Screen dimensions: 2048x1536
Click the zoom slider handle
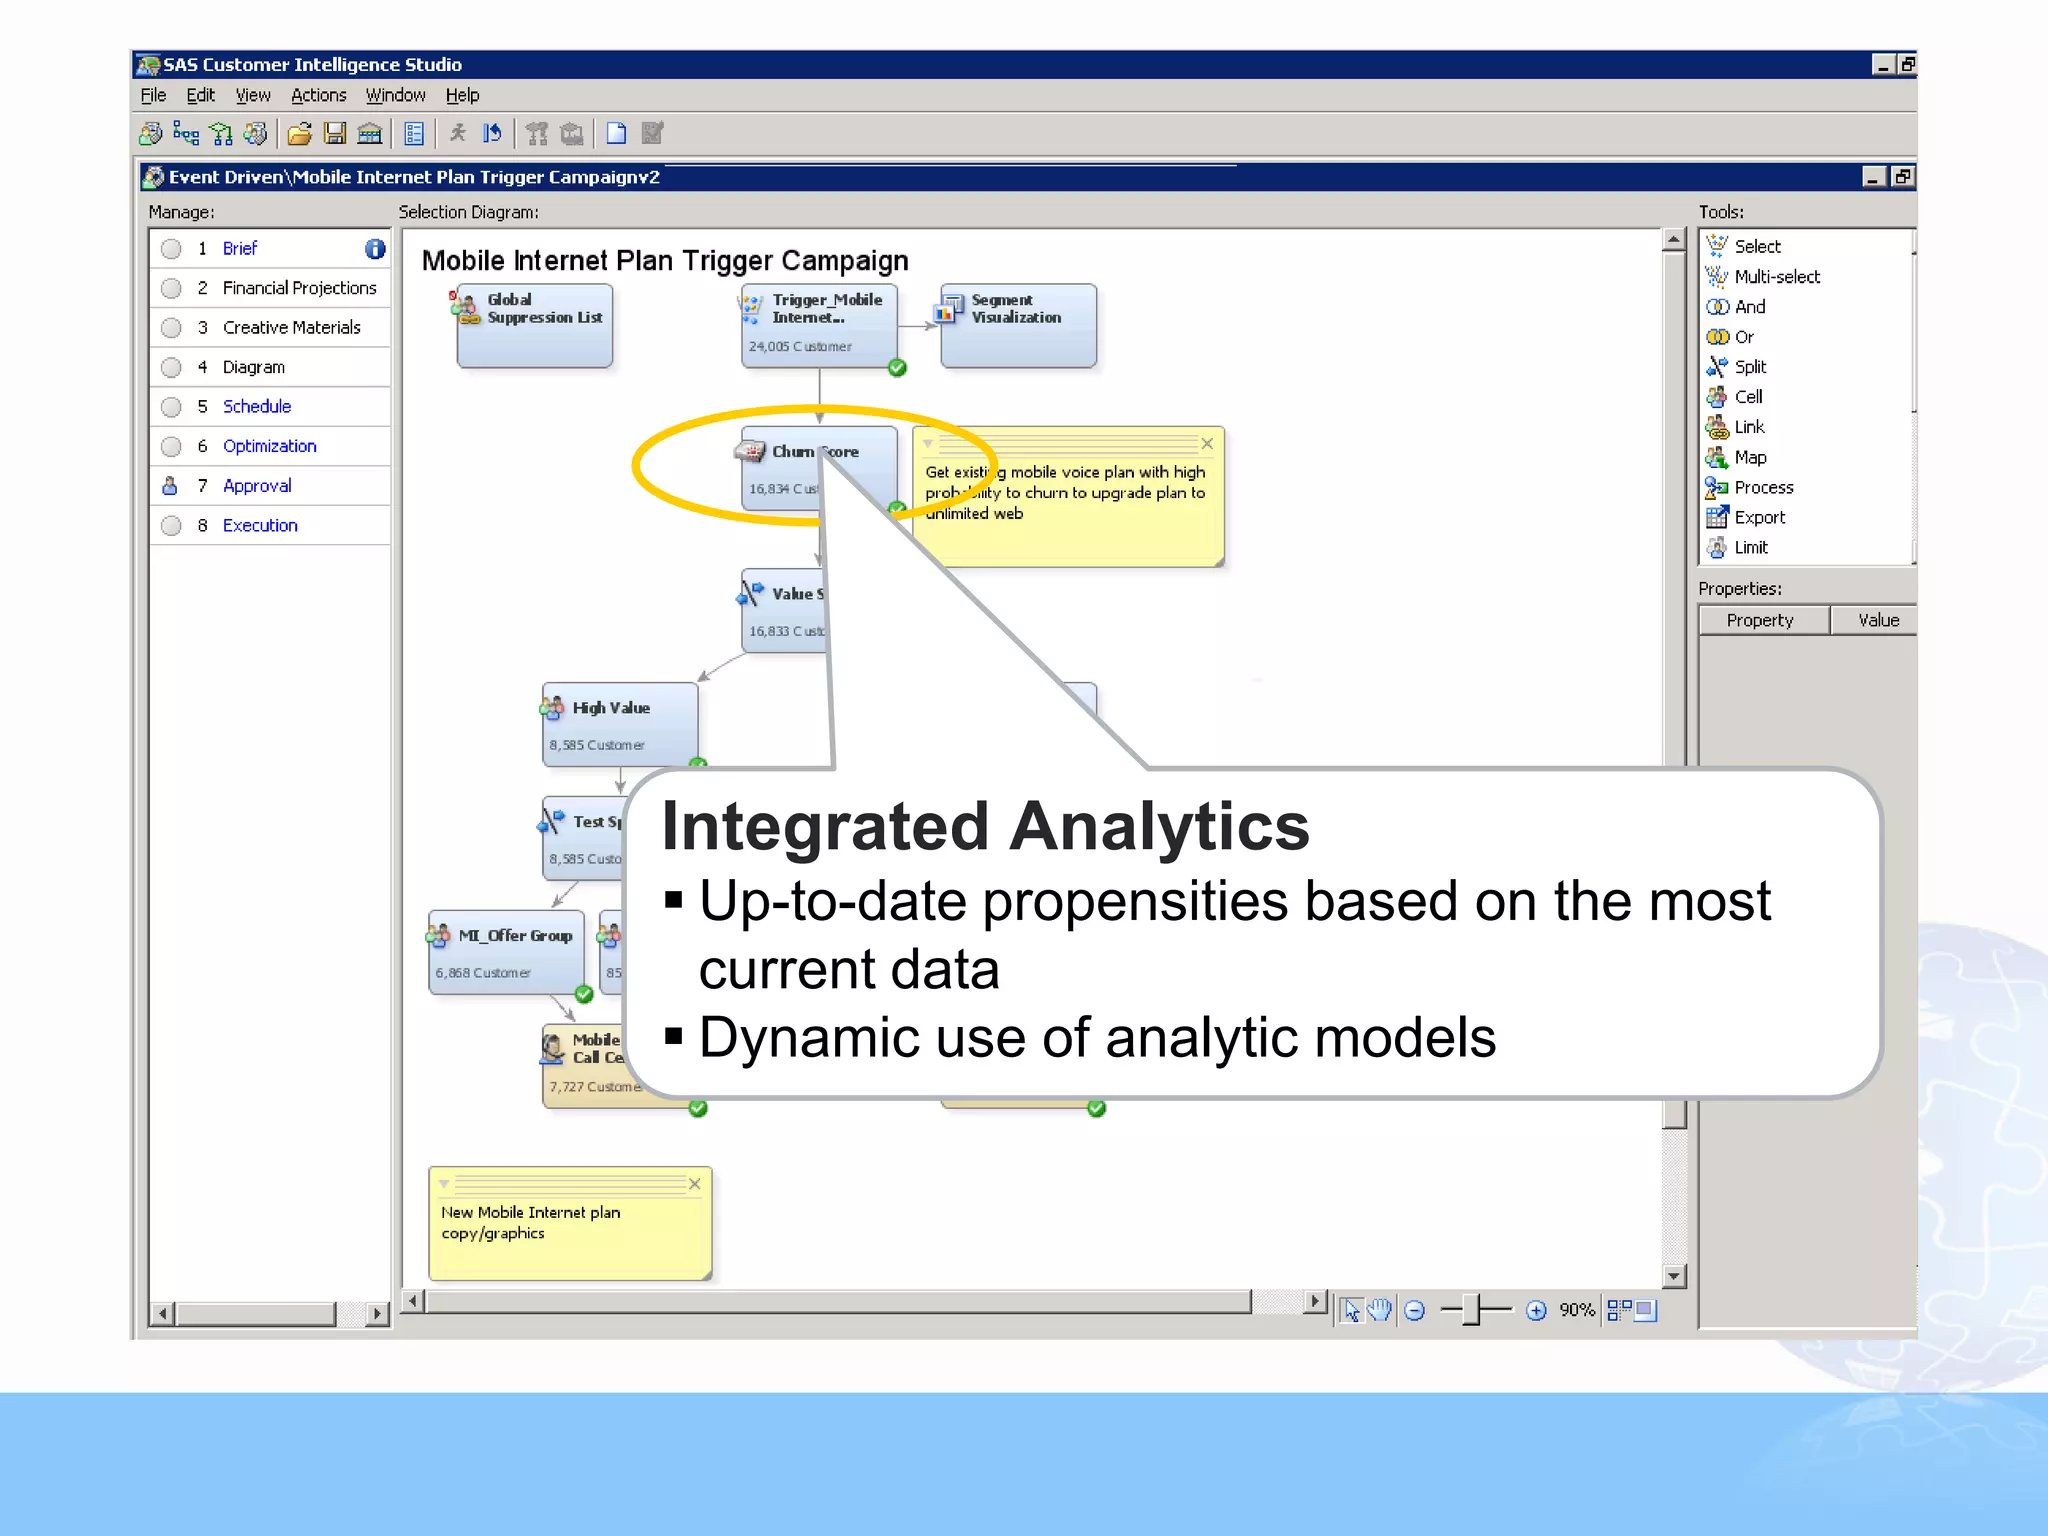click(x=1471, y=1310)
